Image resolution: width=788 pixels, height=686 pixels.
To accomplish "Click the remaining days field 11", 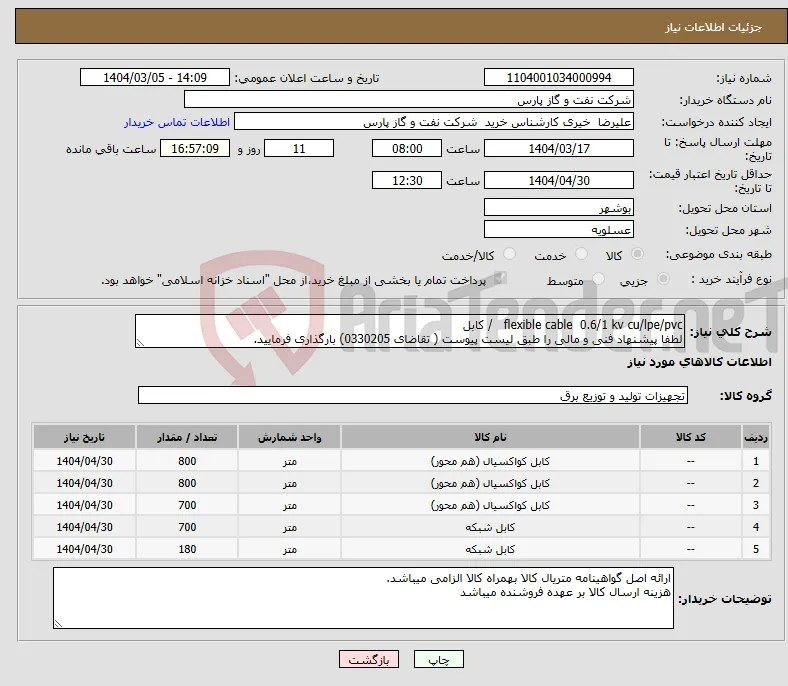I will pyautogui.click(x=299, y=148).
